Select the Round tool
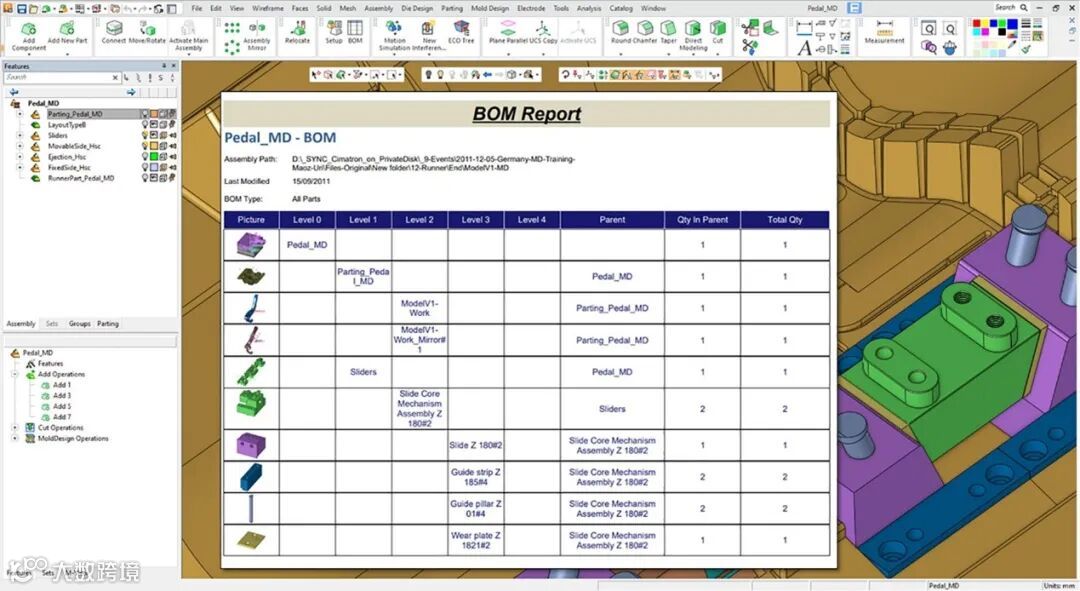 621,32
